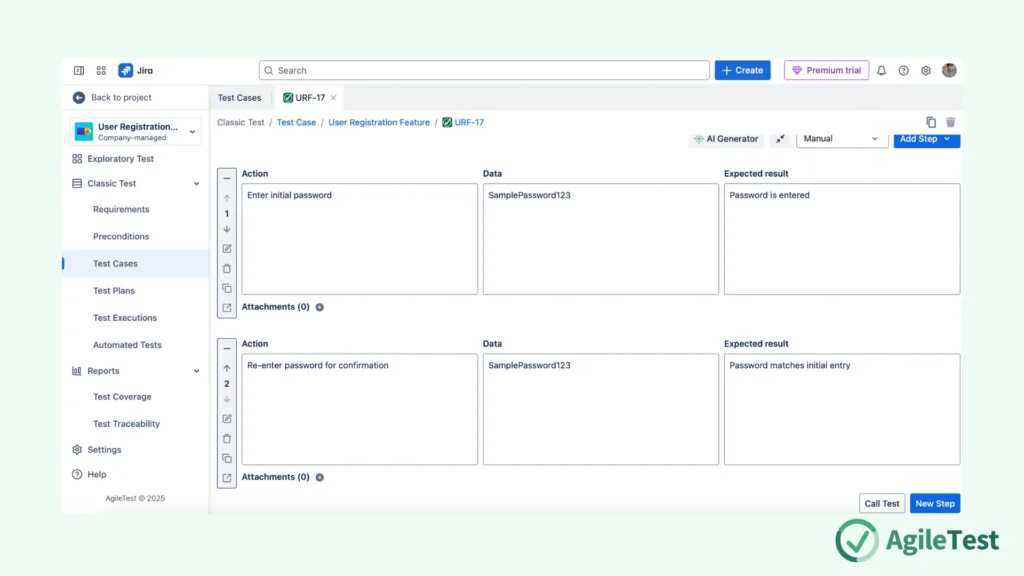Switch to the Test Cases tab
The width and height of the screenshot is (1024, 576).
tap(239, 98)
